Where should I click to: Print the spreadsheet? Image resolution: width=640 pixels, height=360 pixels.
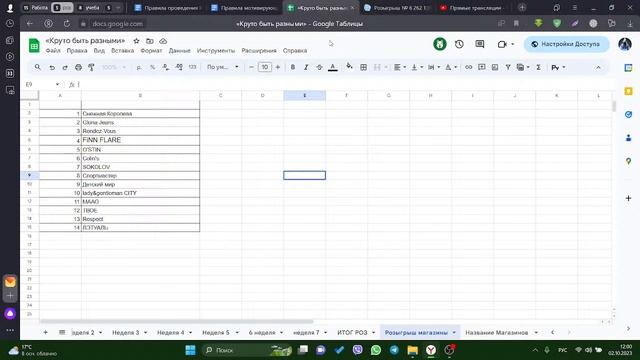(x=78, y=67)
